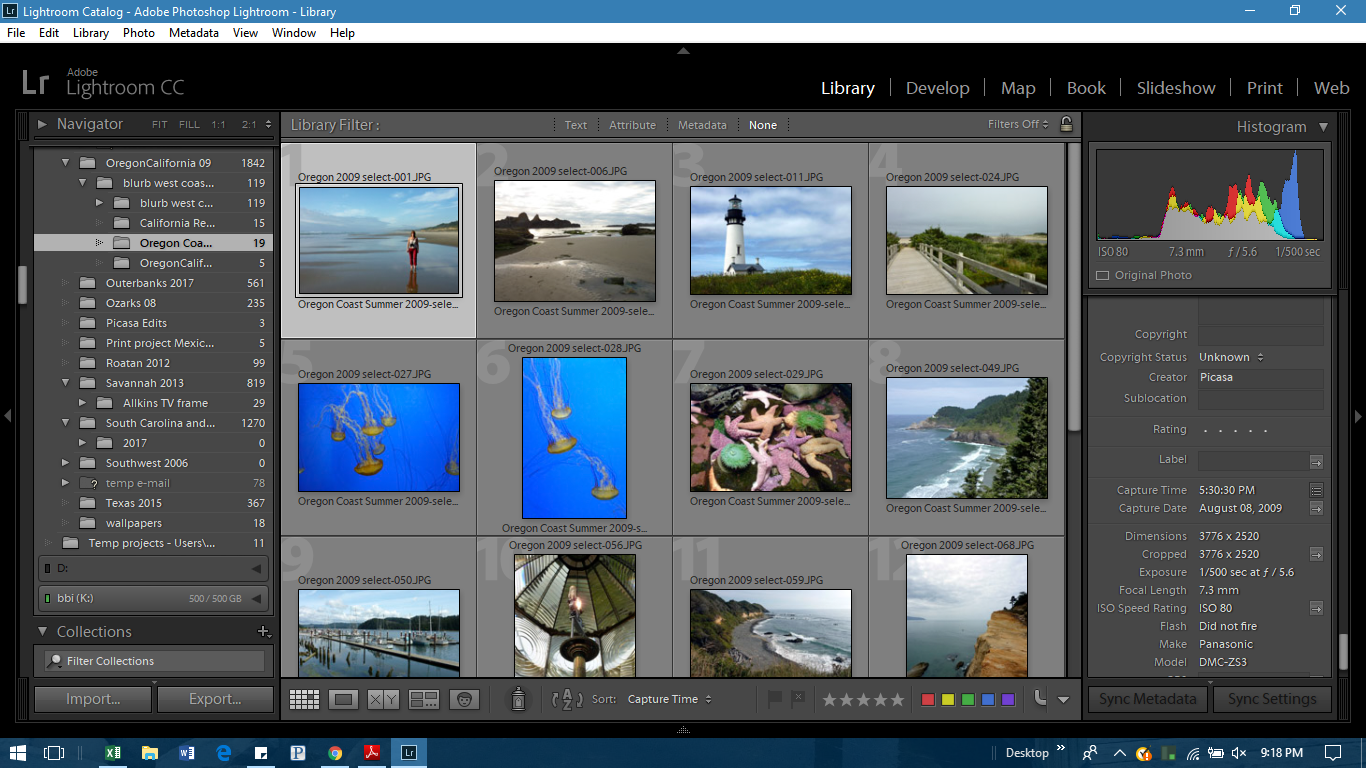Screen dimensions: 1366x768
Task: Flag photo as Pick
Action: pos(774,699)
